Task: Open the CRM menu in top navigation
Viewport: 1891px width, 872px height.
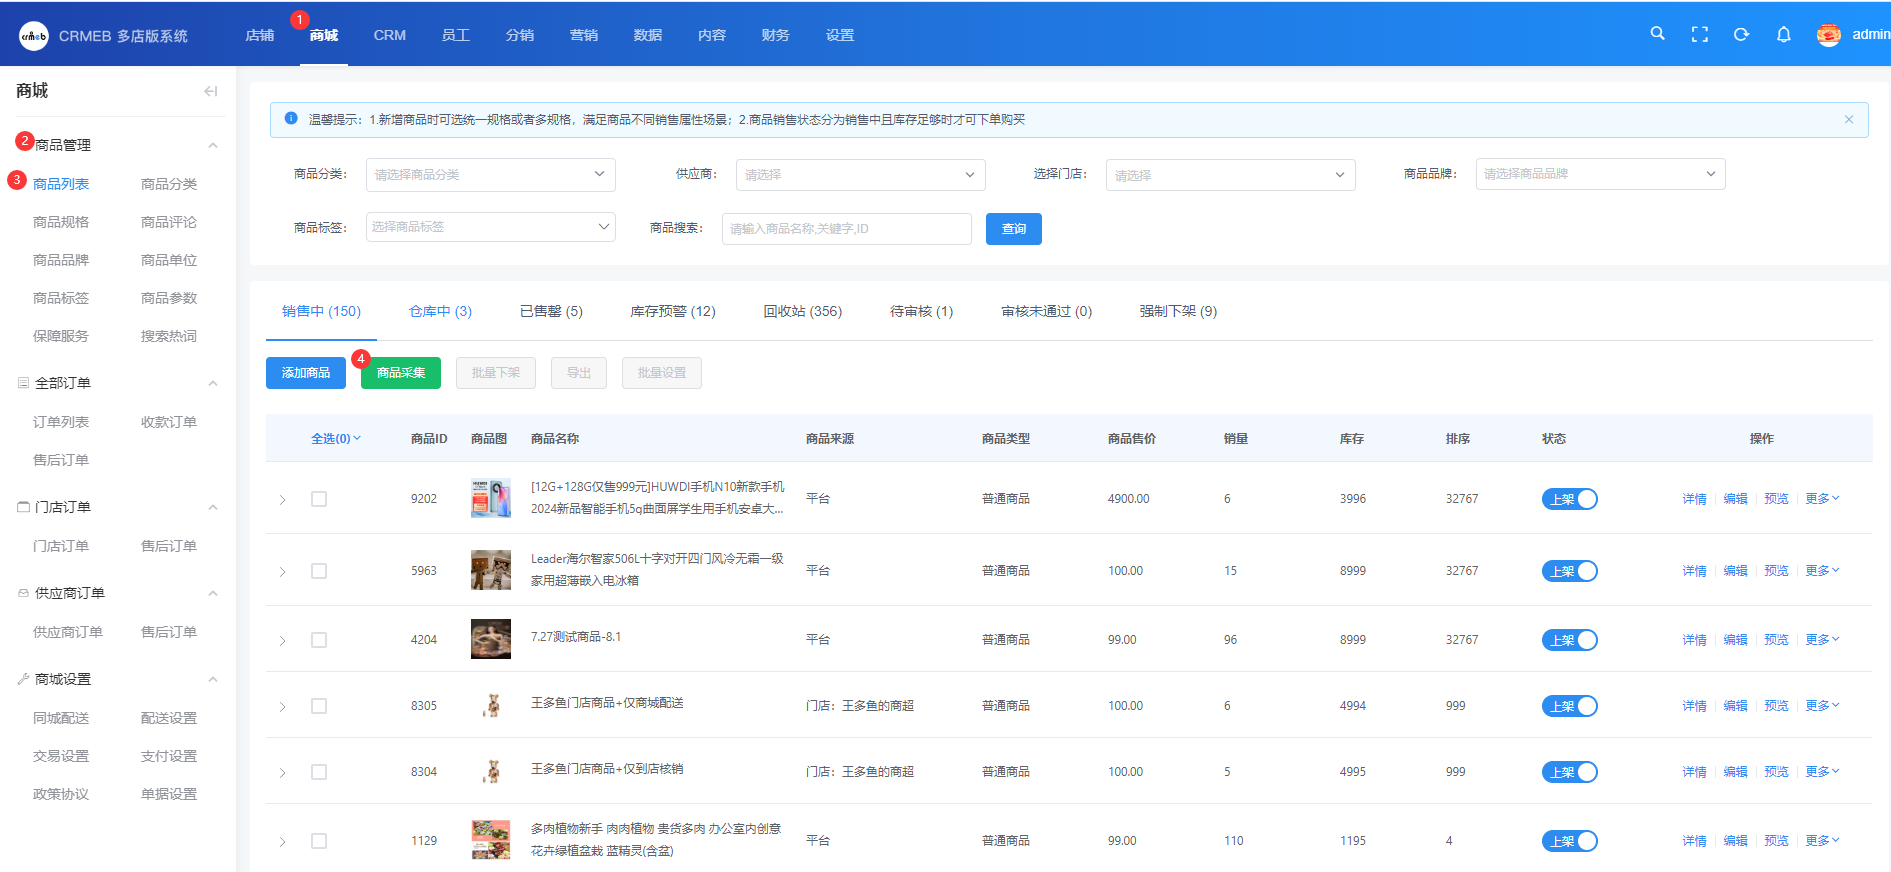Action: (x=389, y=35)
